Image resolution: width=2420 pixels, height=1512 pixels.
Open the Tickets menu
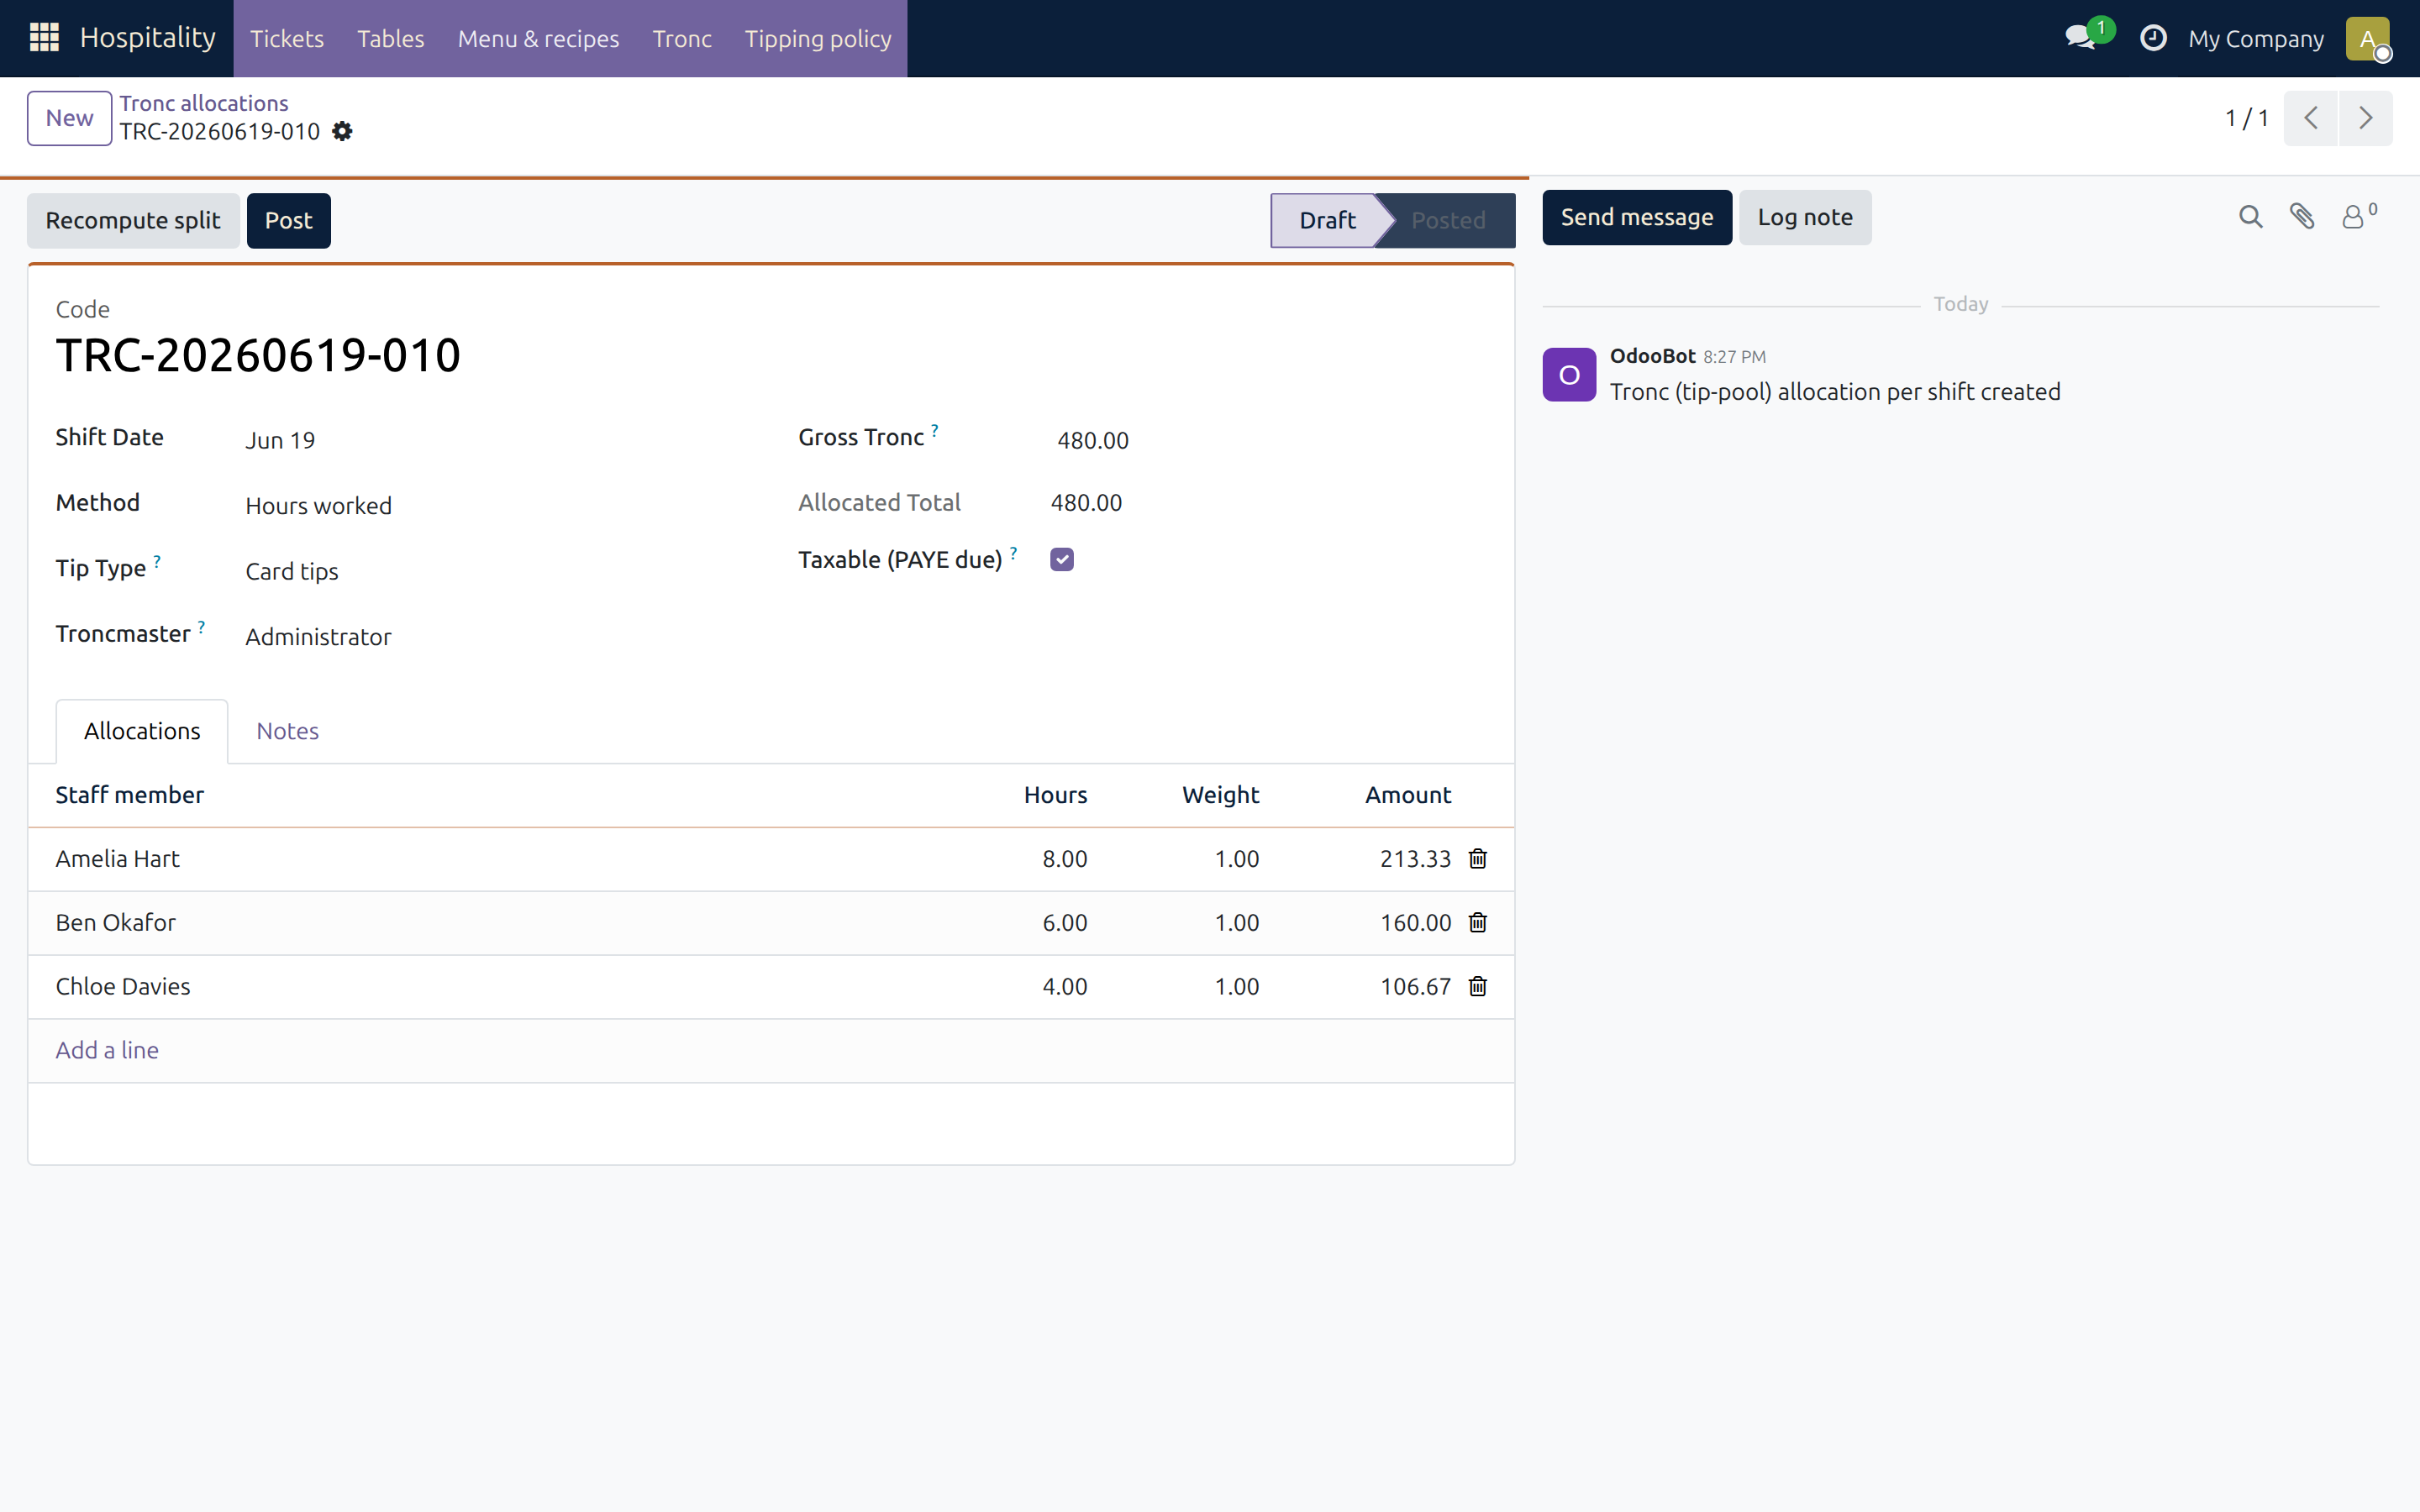click(287, 38)
